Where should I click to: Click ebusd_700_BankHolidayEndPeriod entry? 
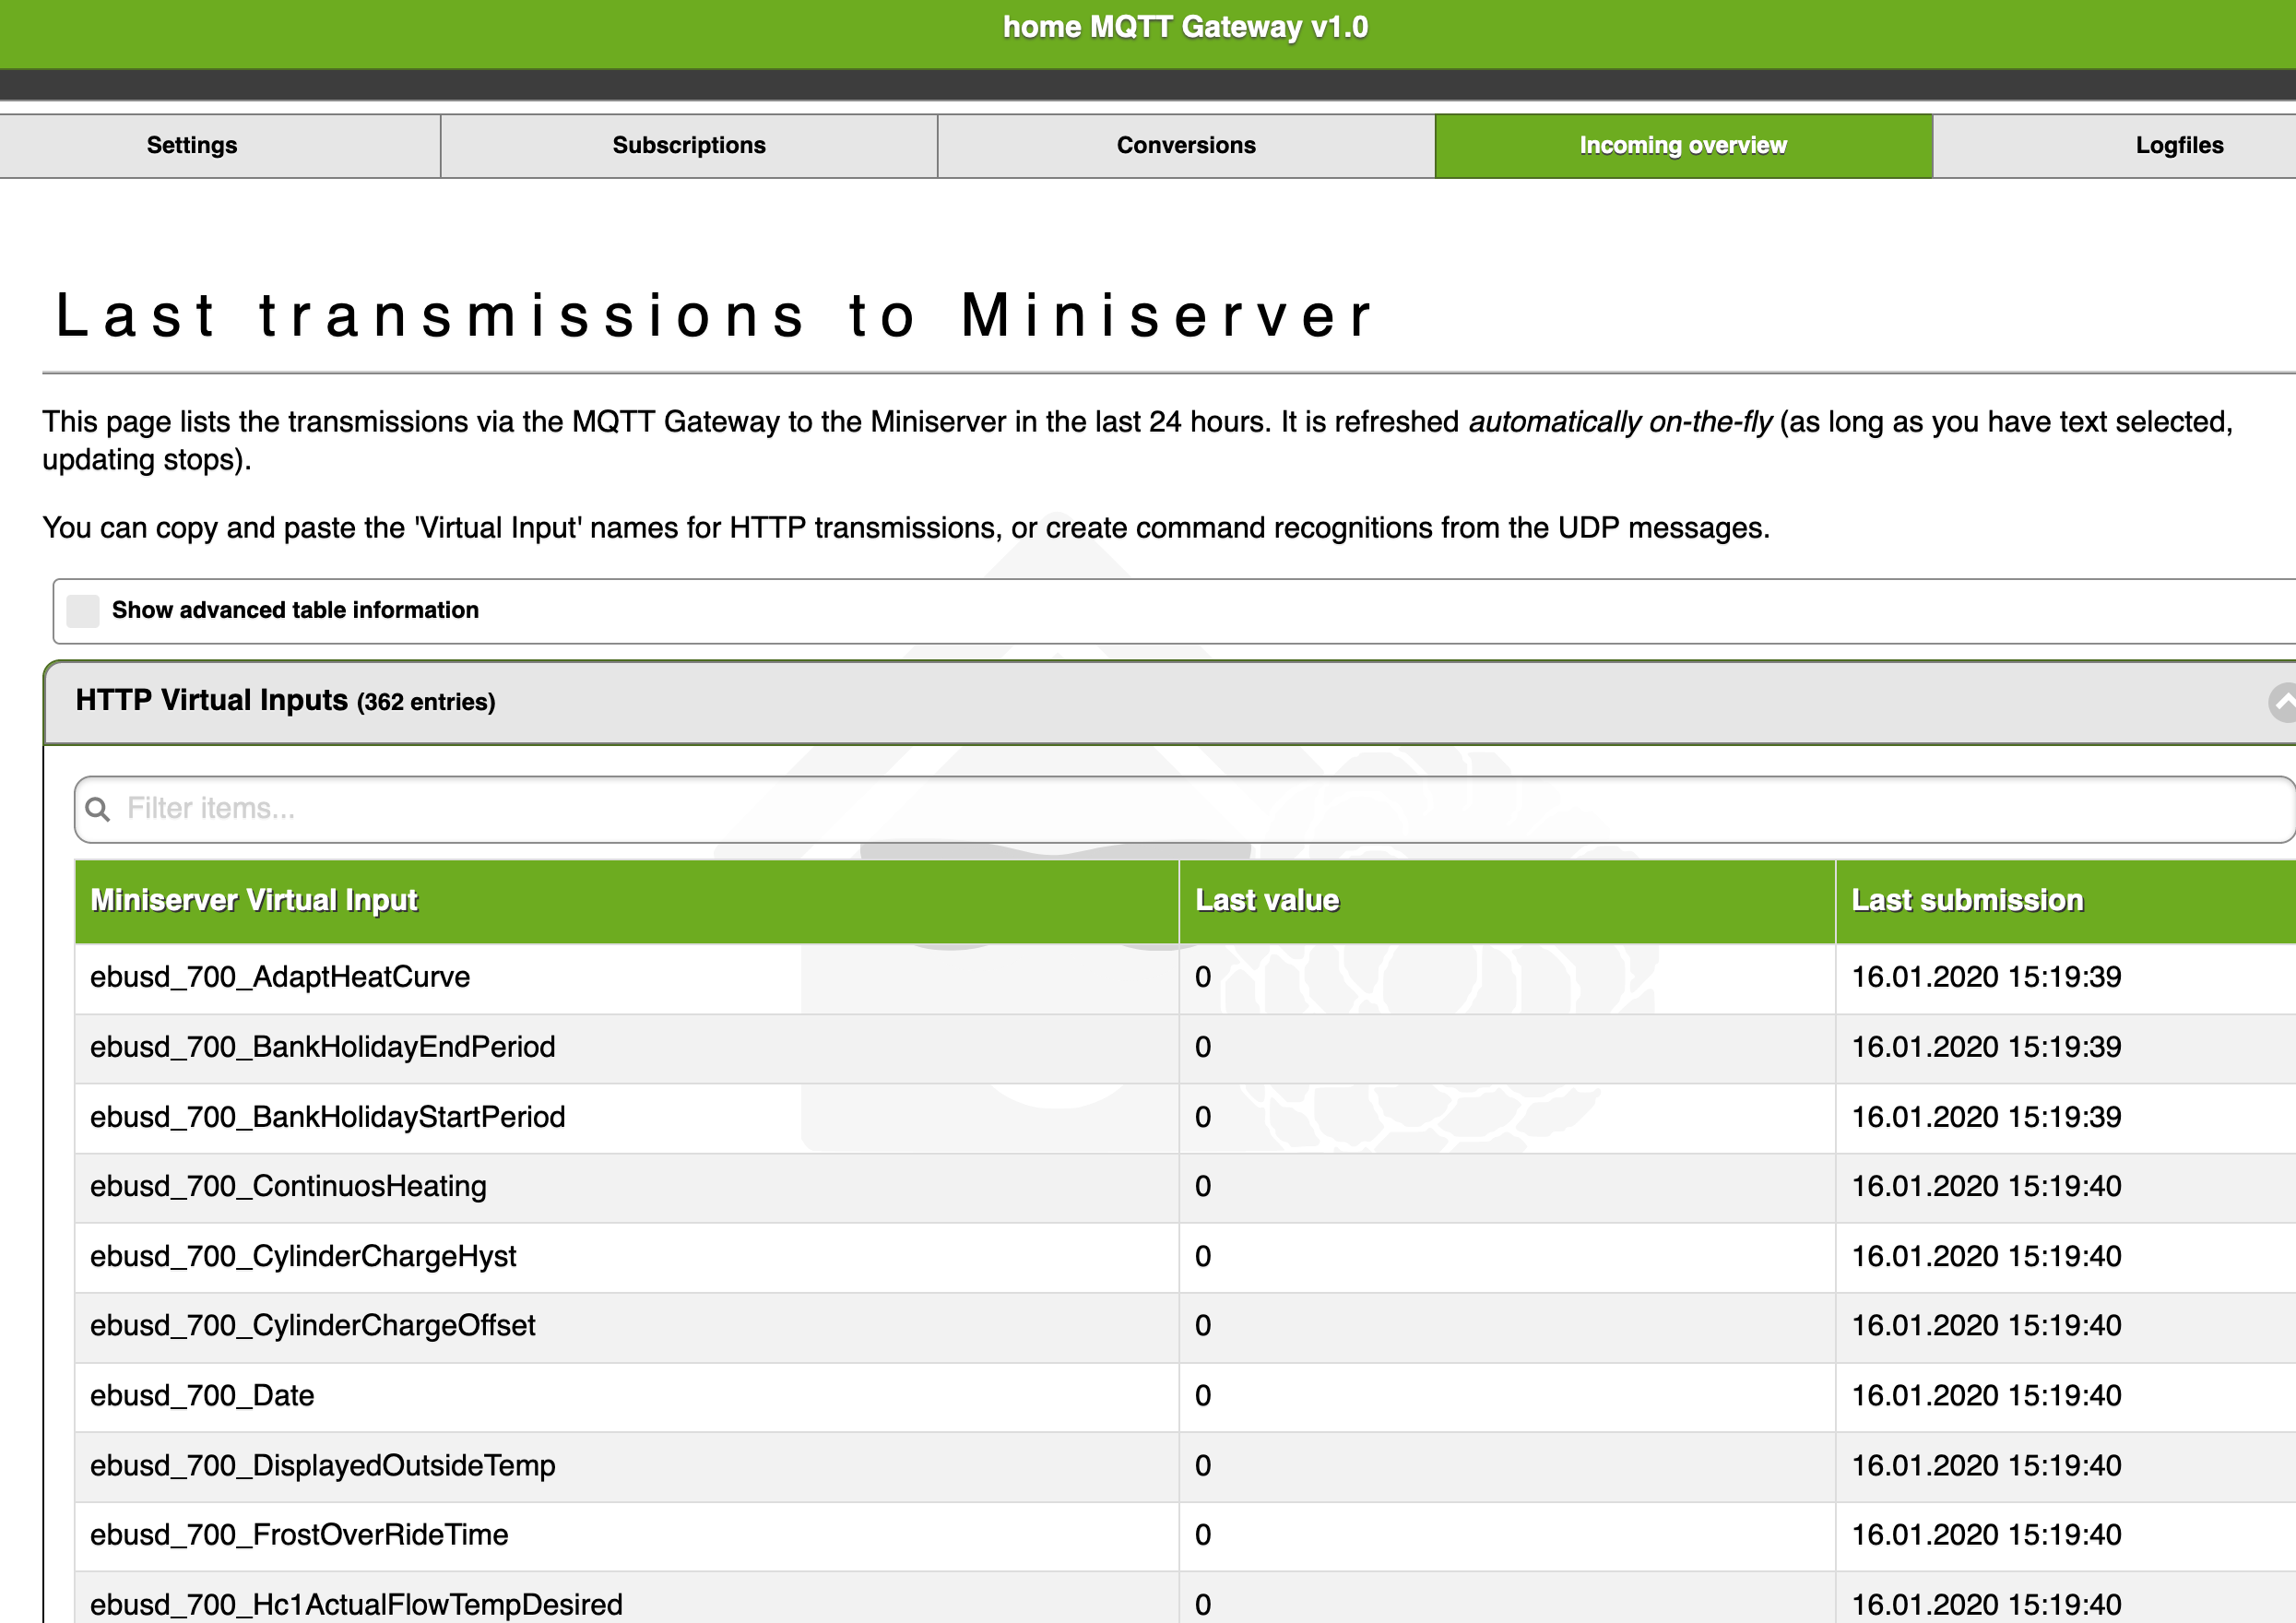pos(322,1047)
